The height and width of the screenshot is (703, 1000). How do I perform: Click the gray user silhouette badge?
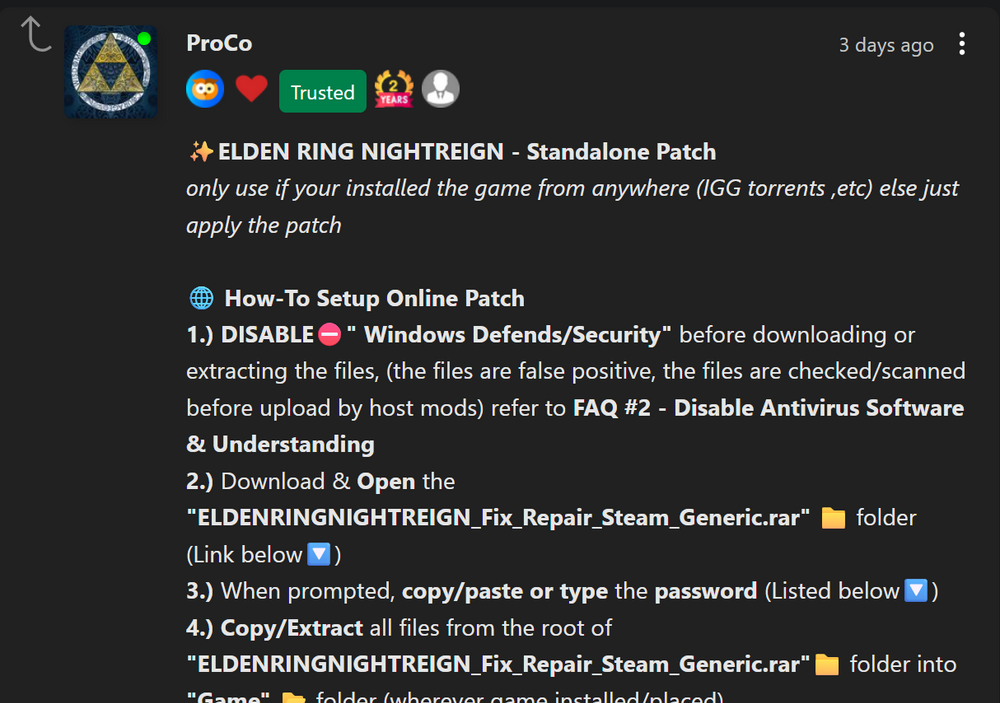[441, 89]
